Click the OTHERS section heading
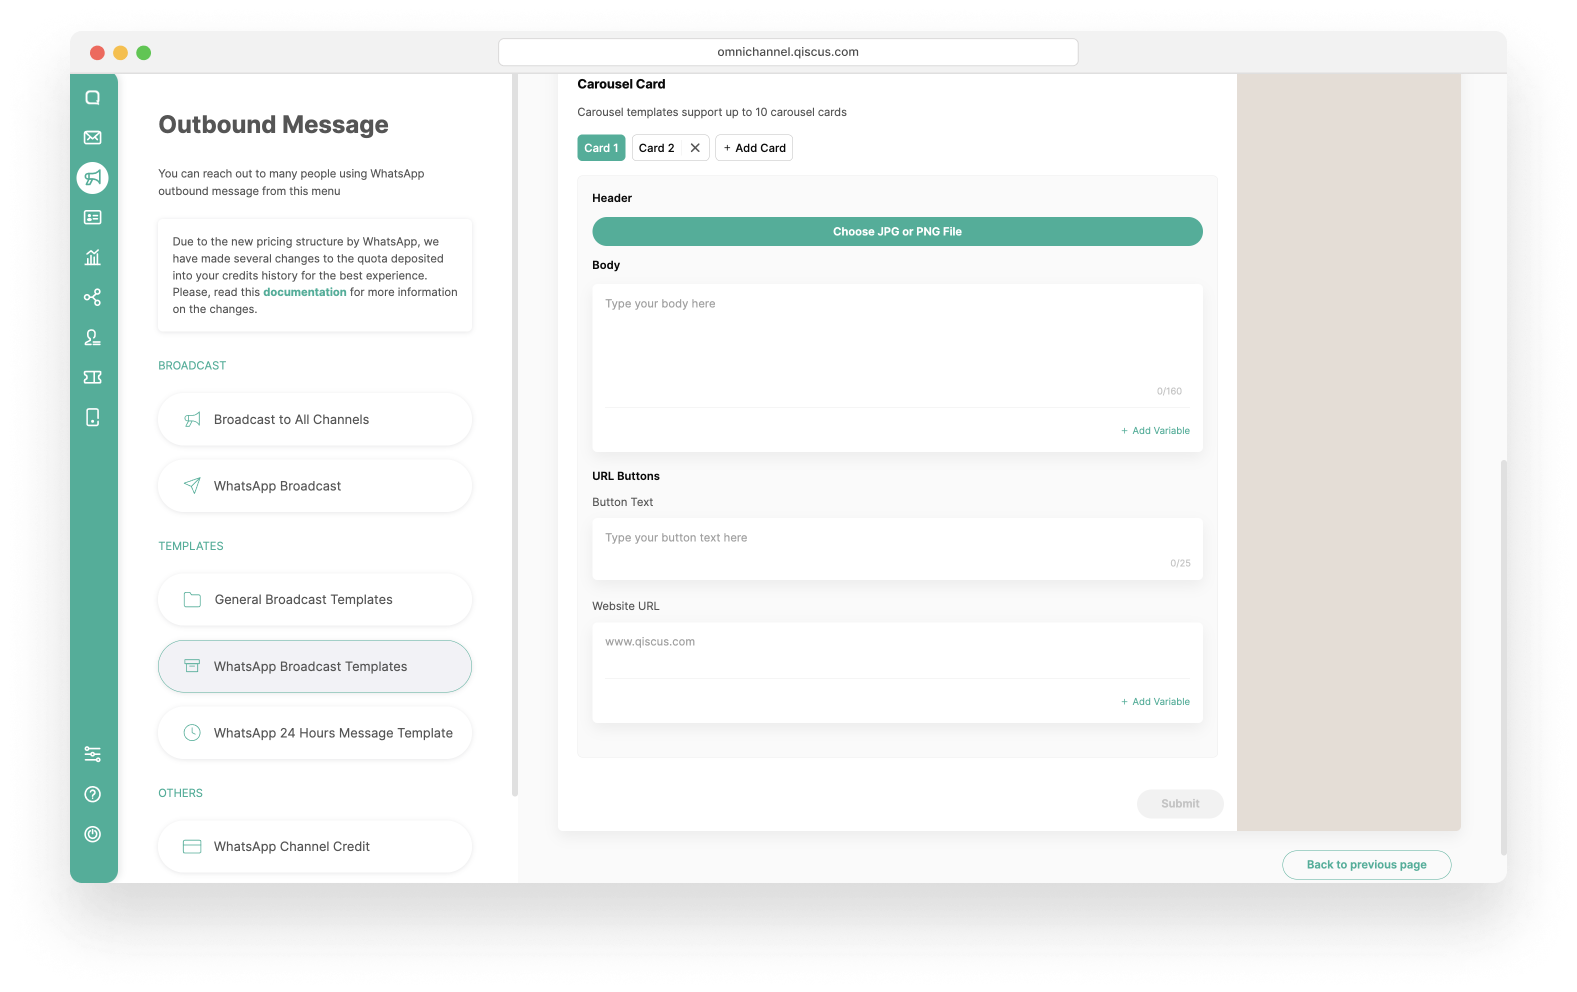Viewport: 1577px width, 992px height. point(180,794)
